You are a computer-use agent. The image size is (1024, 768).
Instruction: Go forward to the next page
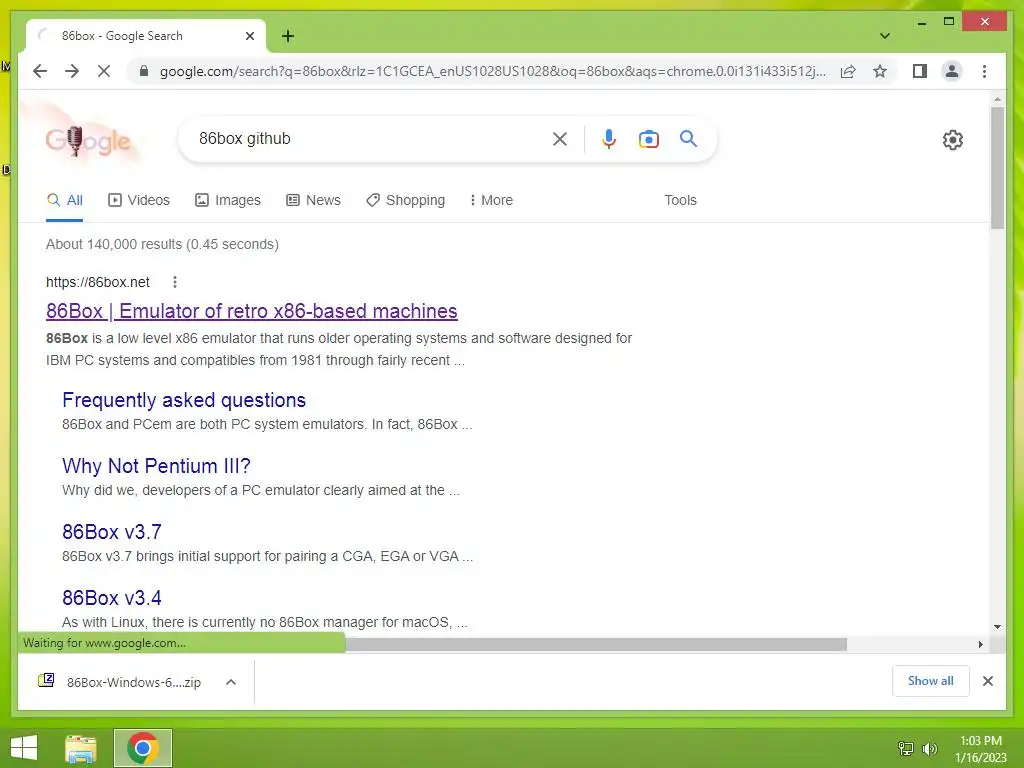[72, 71]
